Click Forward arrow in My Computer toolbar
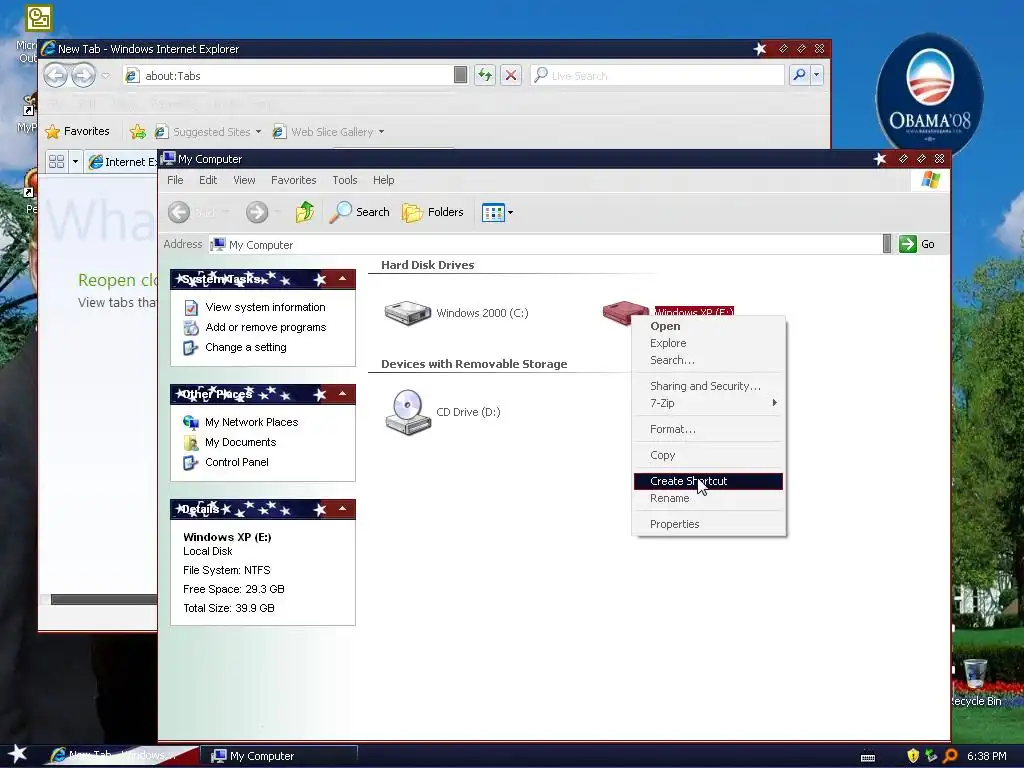Viewport: 1024px width, 768px height. tap(257, 212)
